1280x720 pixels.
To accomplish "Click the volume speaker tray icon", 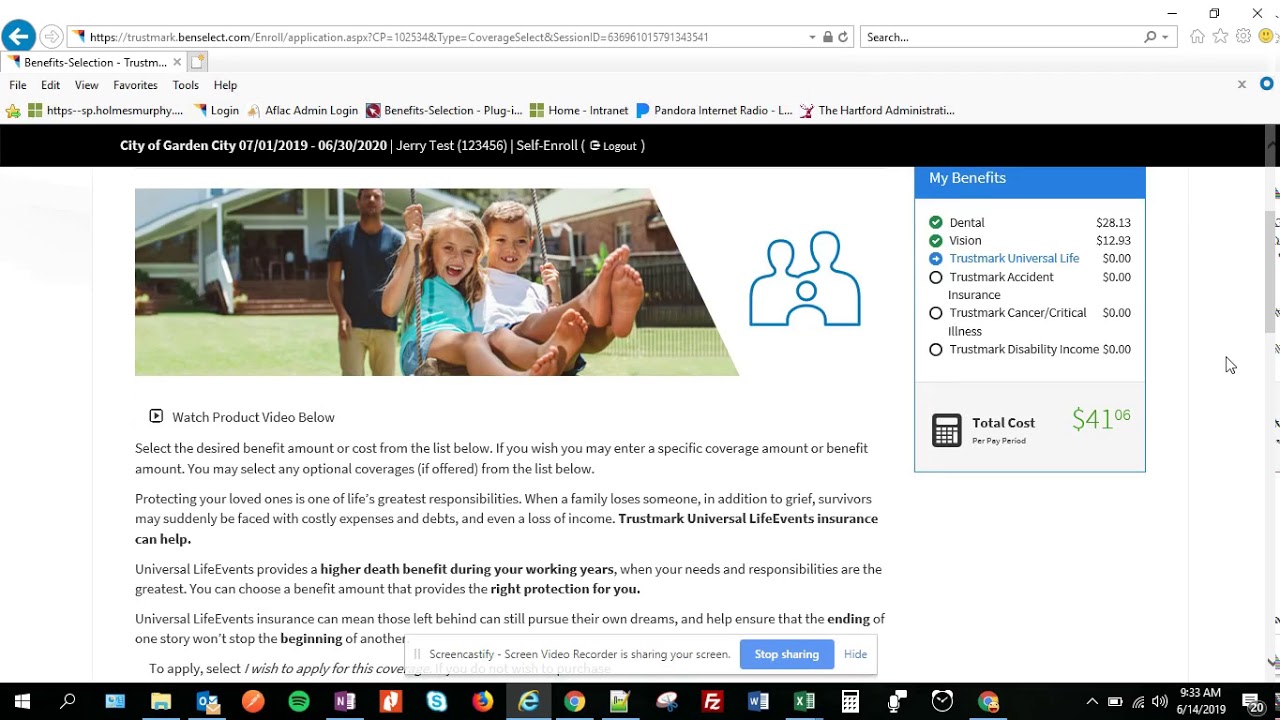I will point(1160,702).
